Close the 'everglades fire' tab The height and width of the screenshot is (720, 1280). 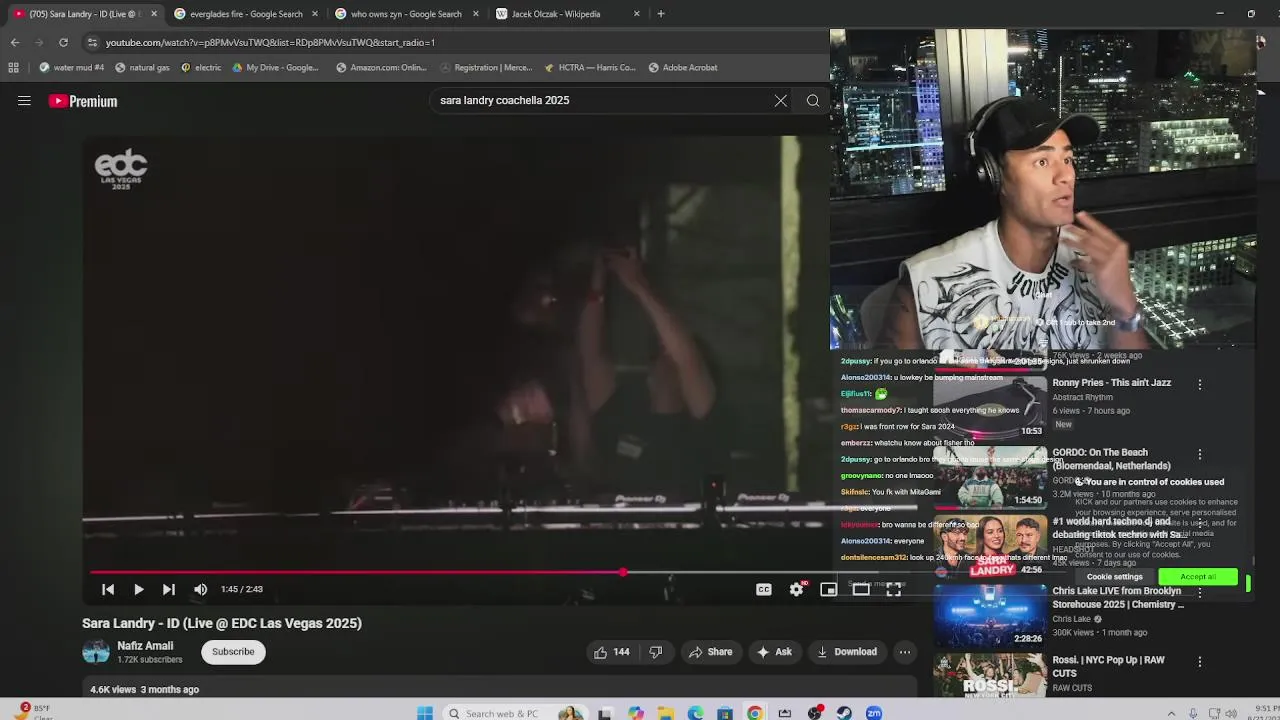[315, 14]
